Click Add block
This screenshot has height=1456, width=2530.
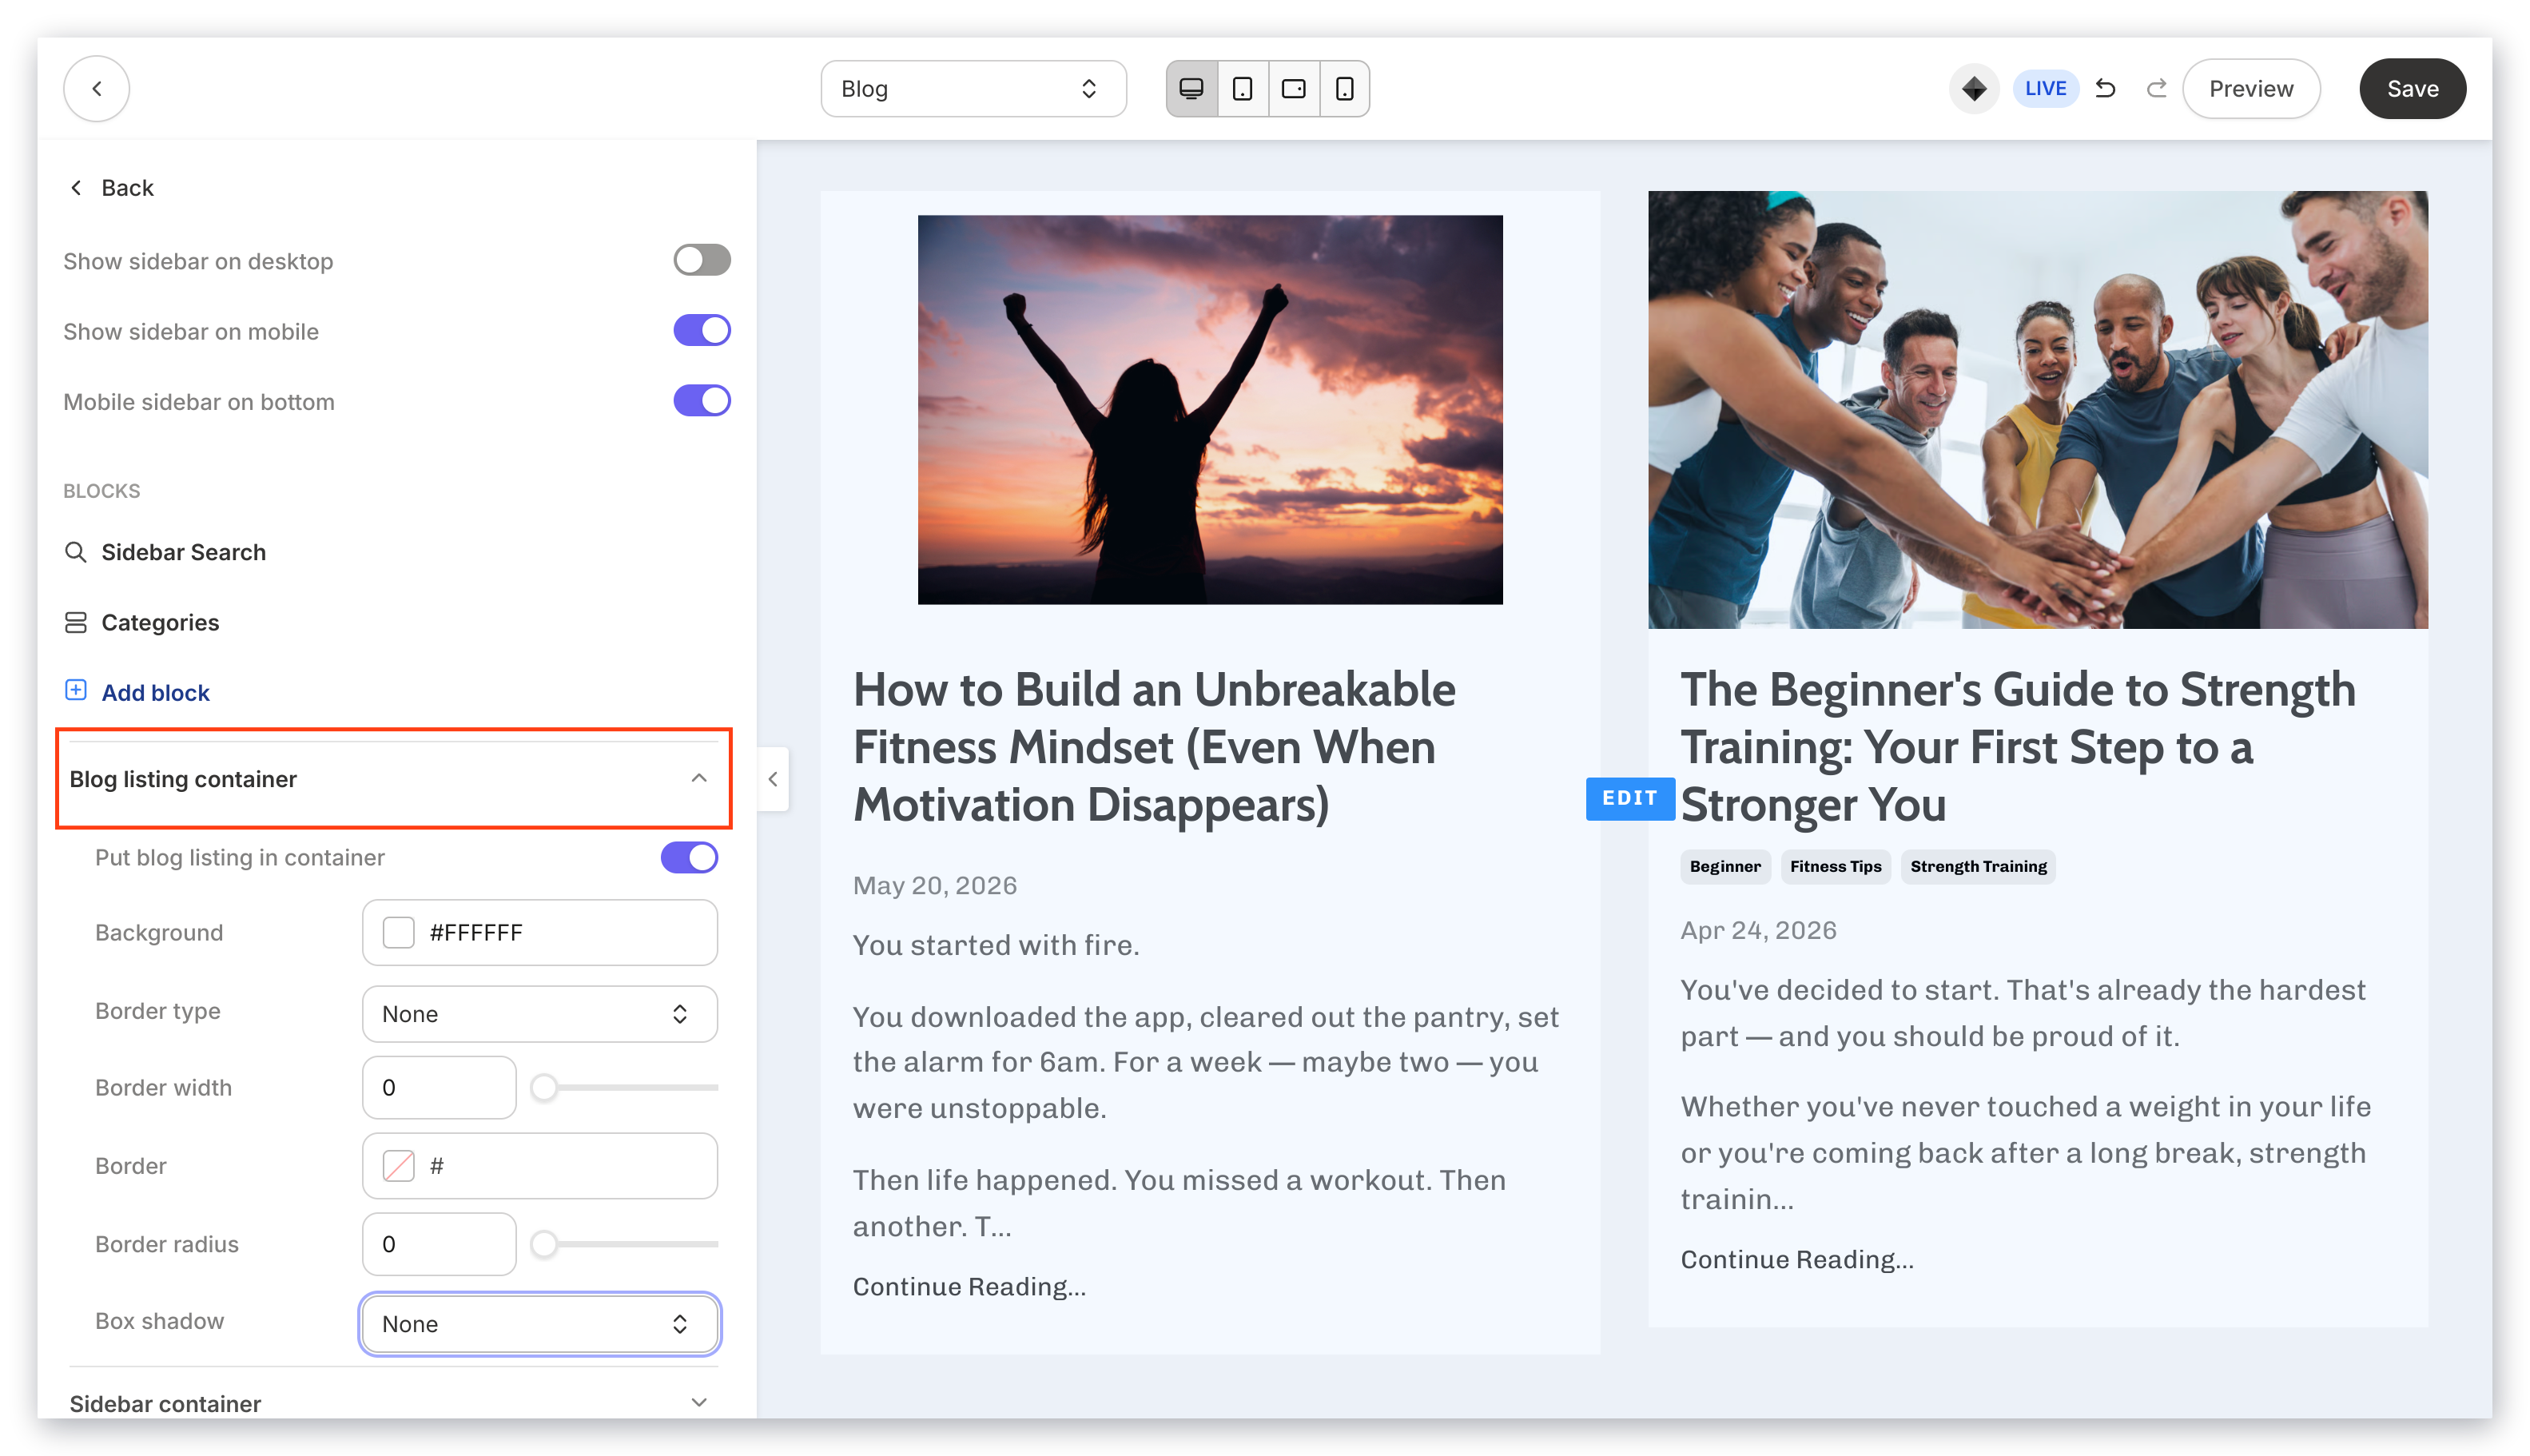tap(155, 692)
